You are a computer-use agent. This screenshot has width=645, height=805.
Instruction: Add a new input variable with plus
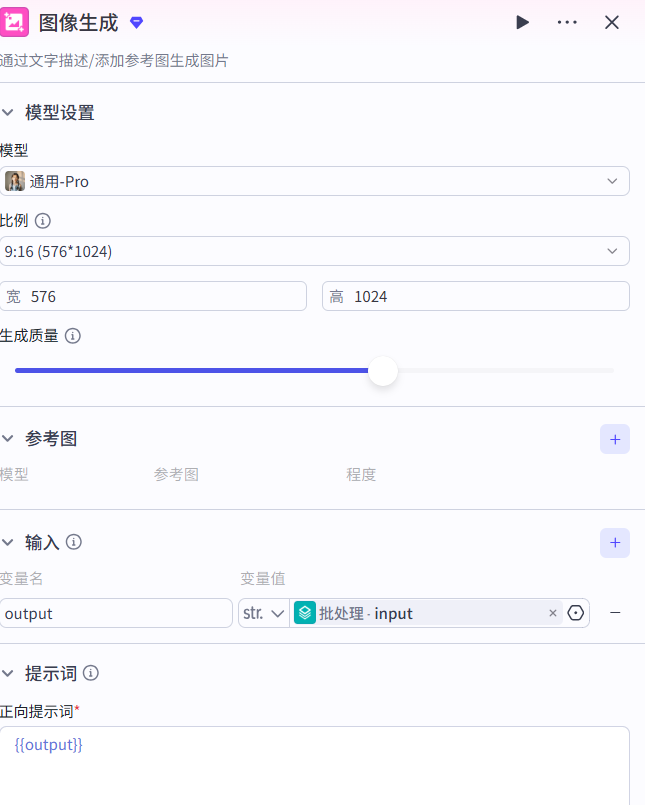tap(614, 543)
